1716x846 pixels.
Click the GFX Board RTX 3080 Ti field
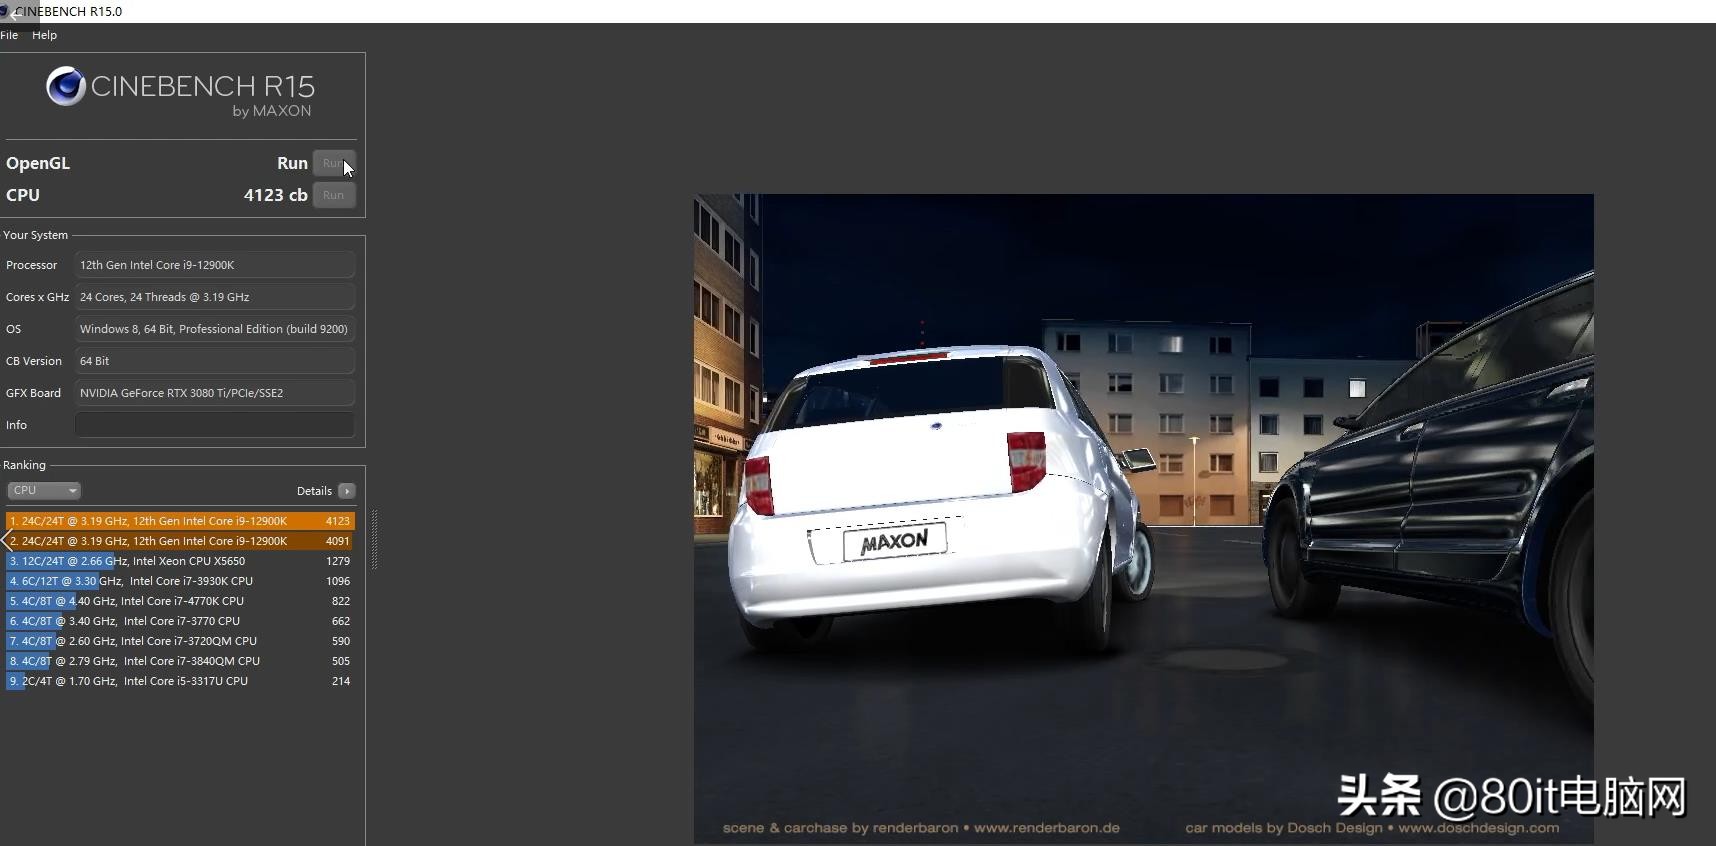point(215,393)
